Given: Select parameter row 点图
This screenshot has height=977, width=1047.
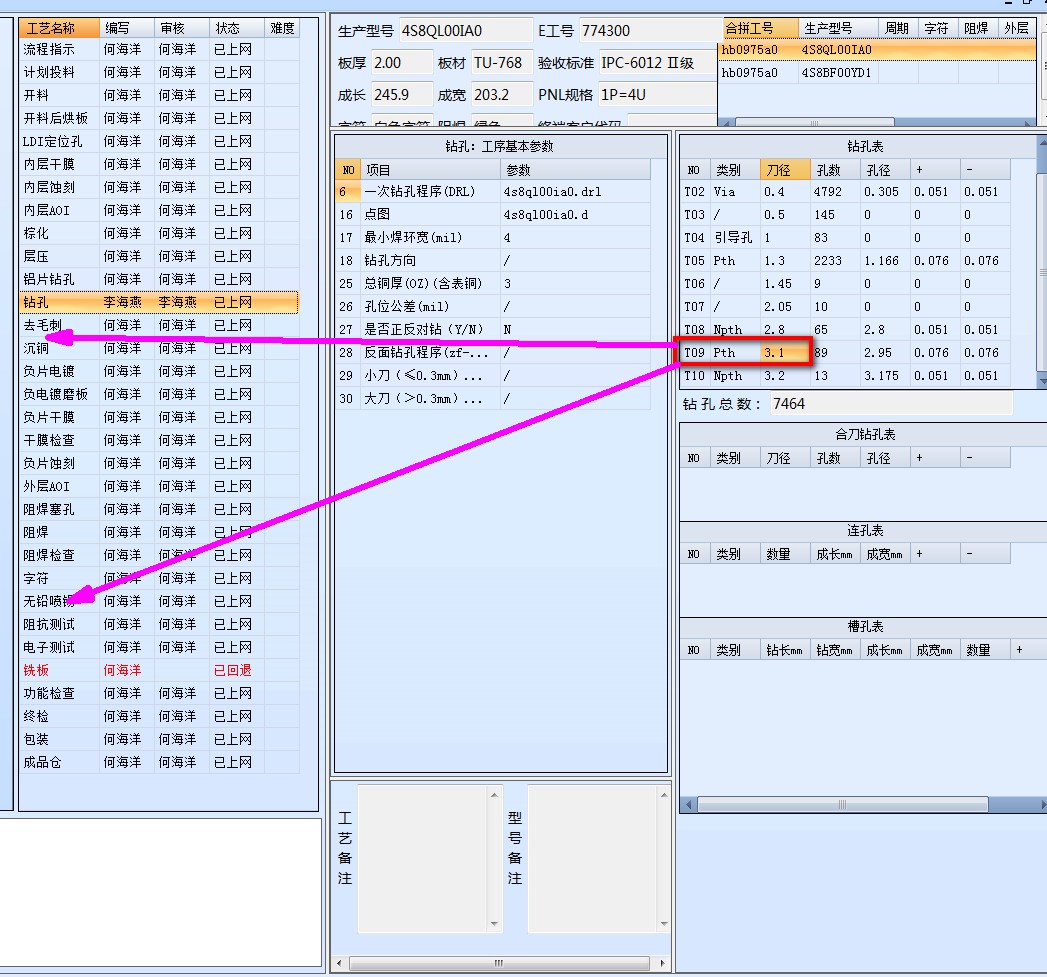Looking at the screenshot, I should (493, 214).
